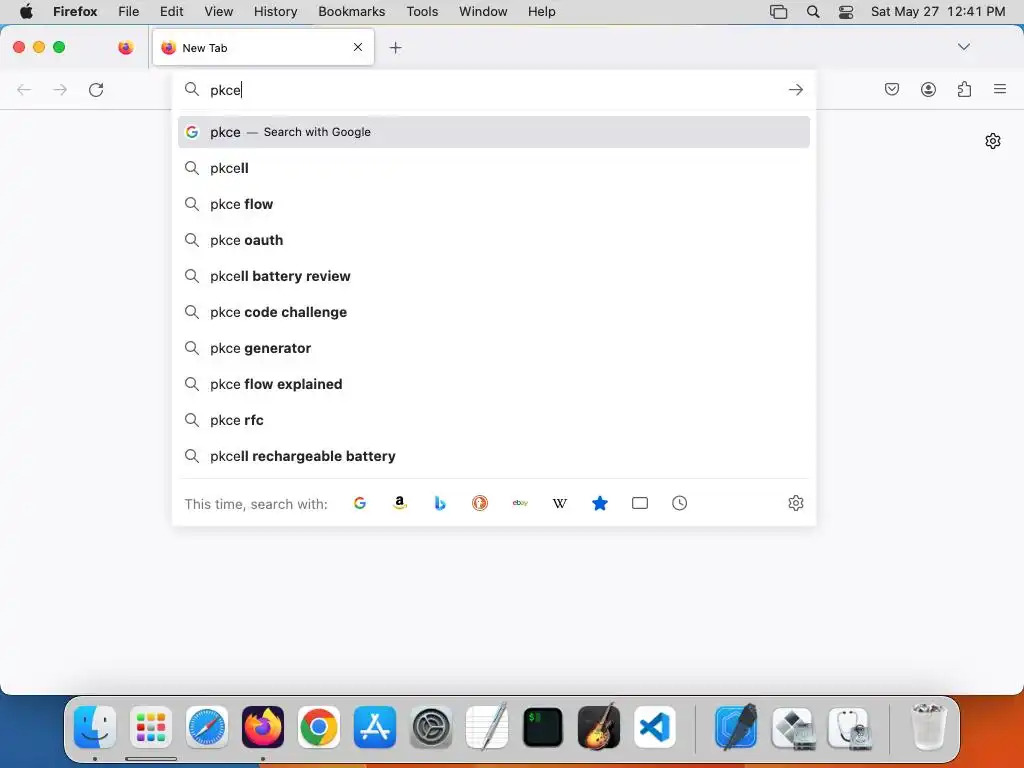The height and width of the screenshot is (768, 1024).
Task: Choose the pkce oauth suggestion
Action: pos(494,240)
